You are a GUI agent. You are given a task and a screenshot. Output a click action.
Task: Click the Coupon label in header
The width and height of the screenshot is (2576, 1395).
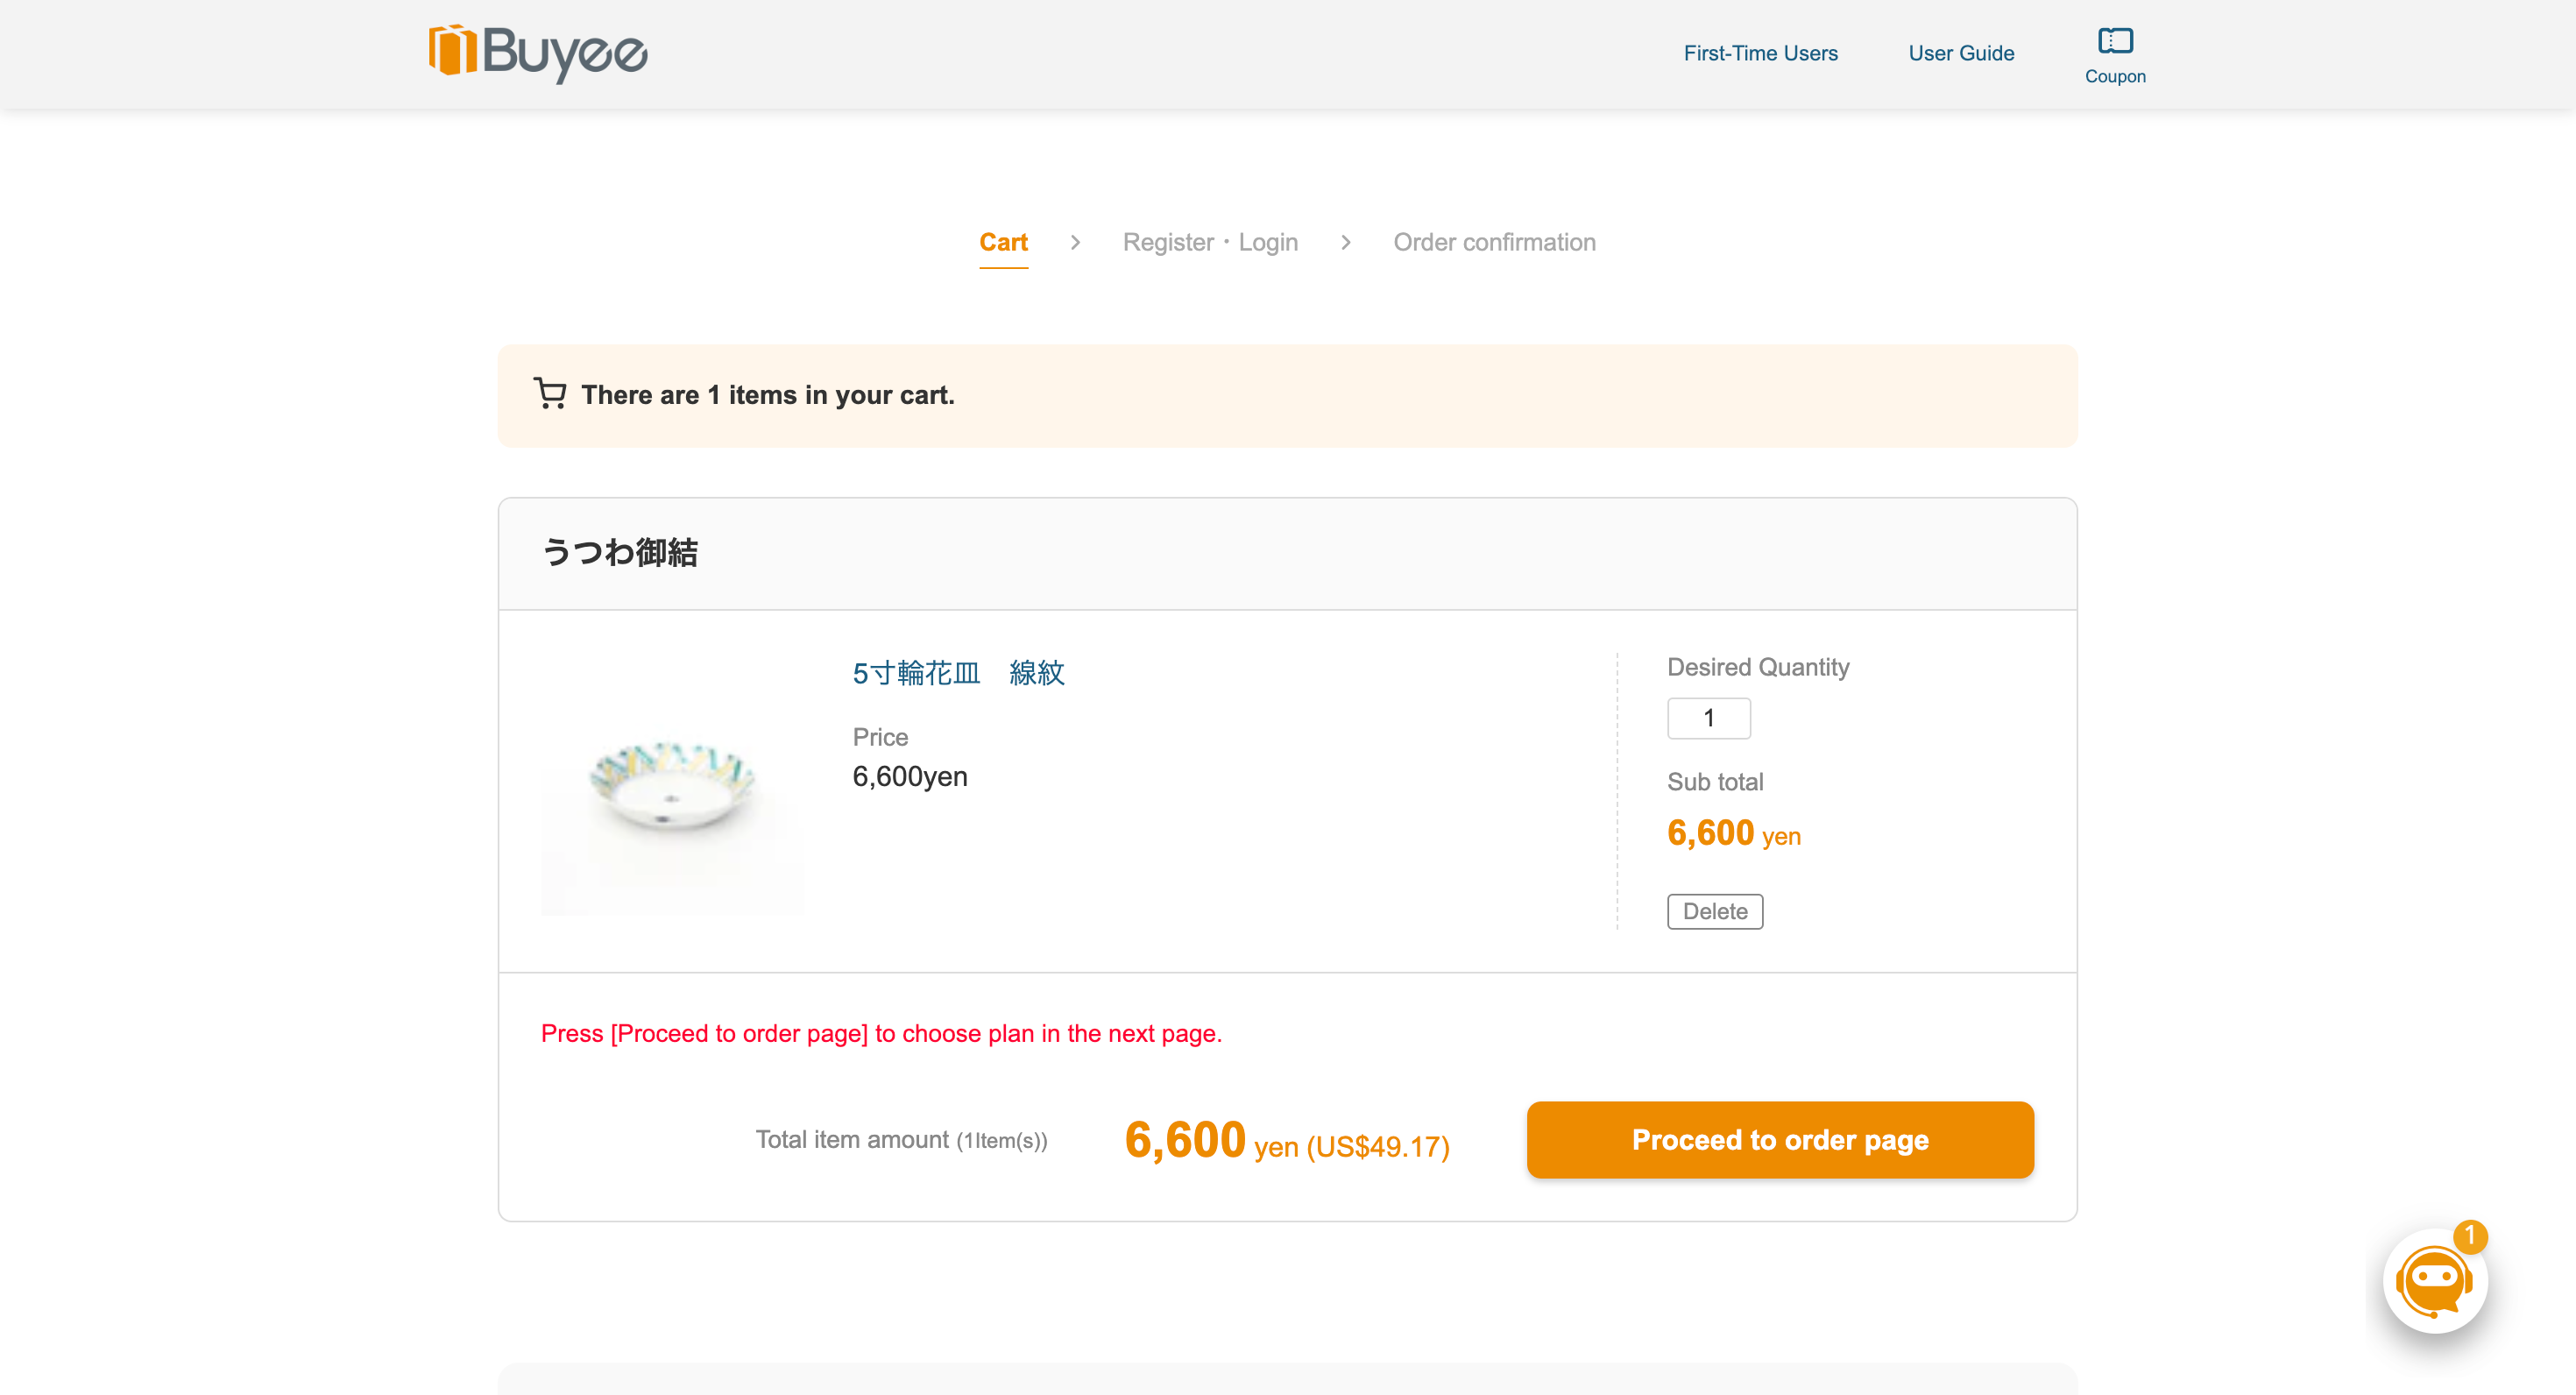coord(2115,76)
